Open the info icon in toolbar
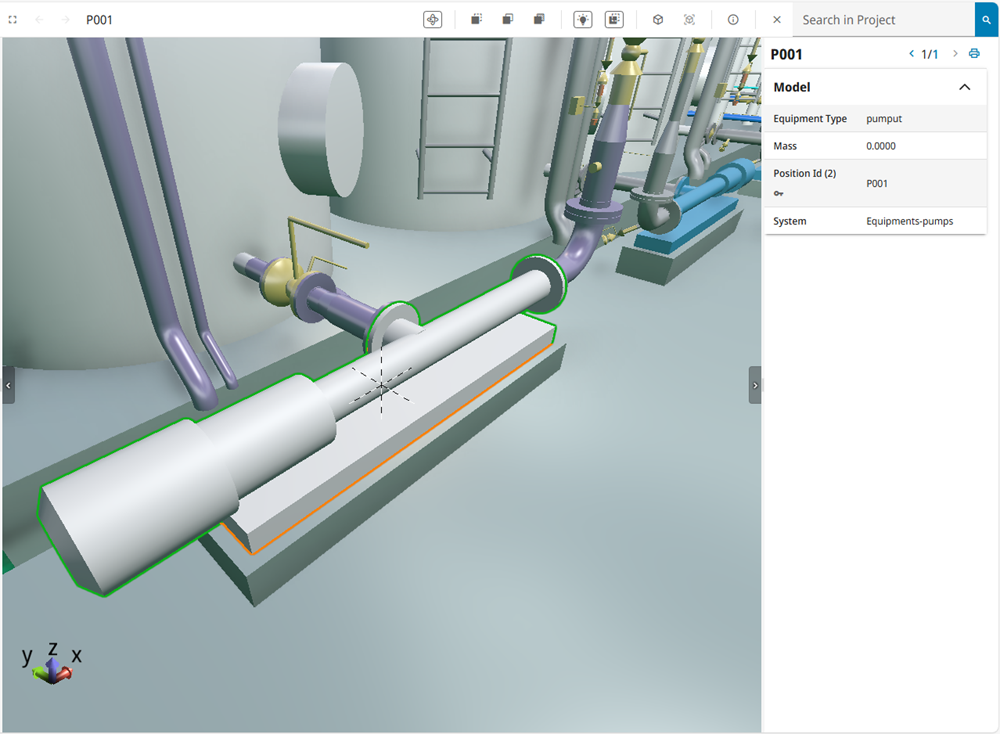 point(733,20)
